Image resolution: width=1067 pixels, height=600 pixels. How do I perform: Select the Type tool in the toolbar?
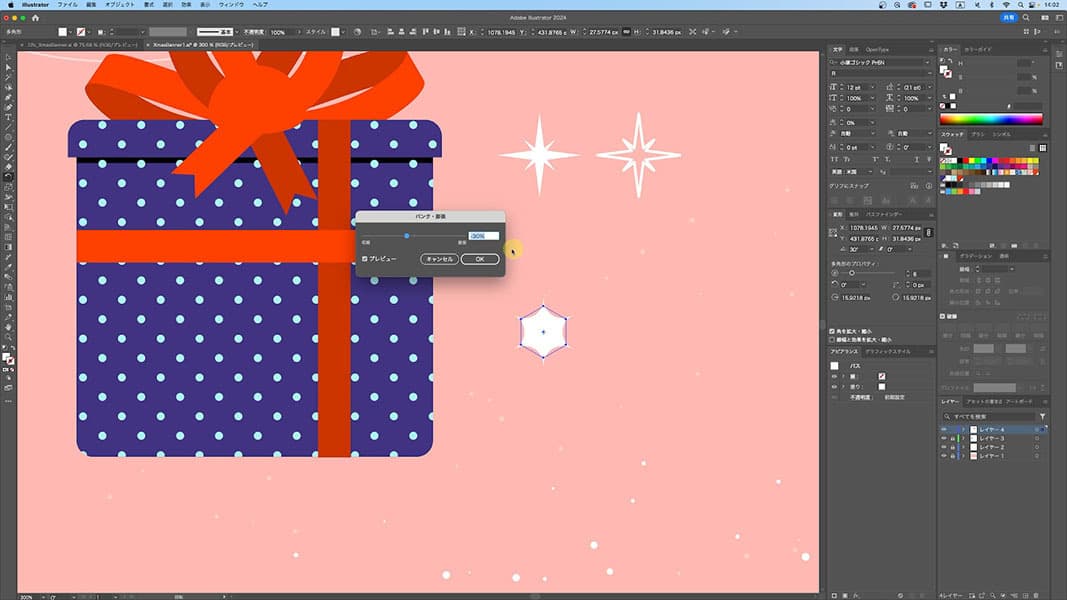(8, 117)
